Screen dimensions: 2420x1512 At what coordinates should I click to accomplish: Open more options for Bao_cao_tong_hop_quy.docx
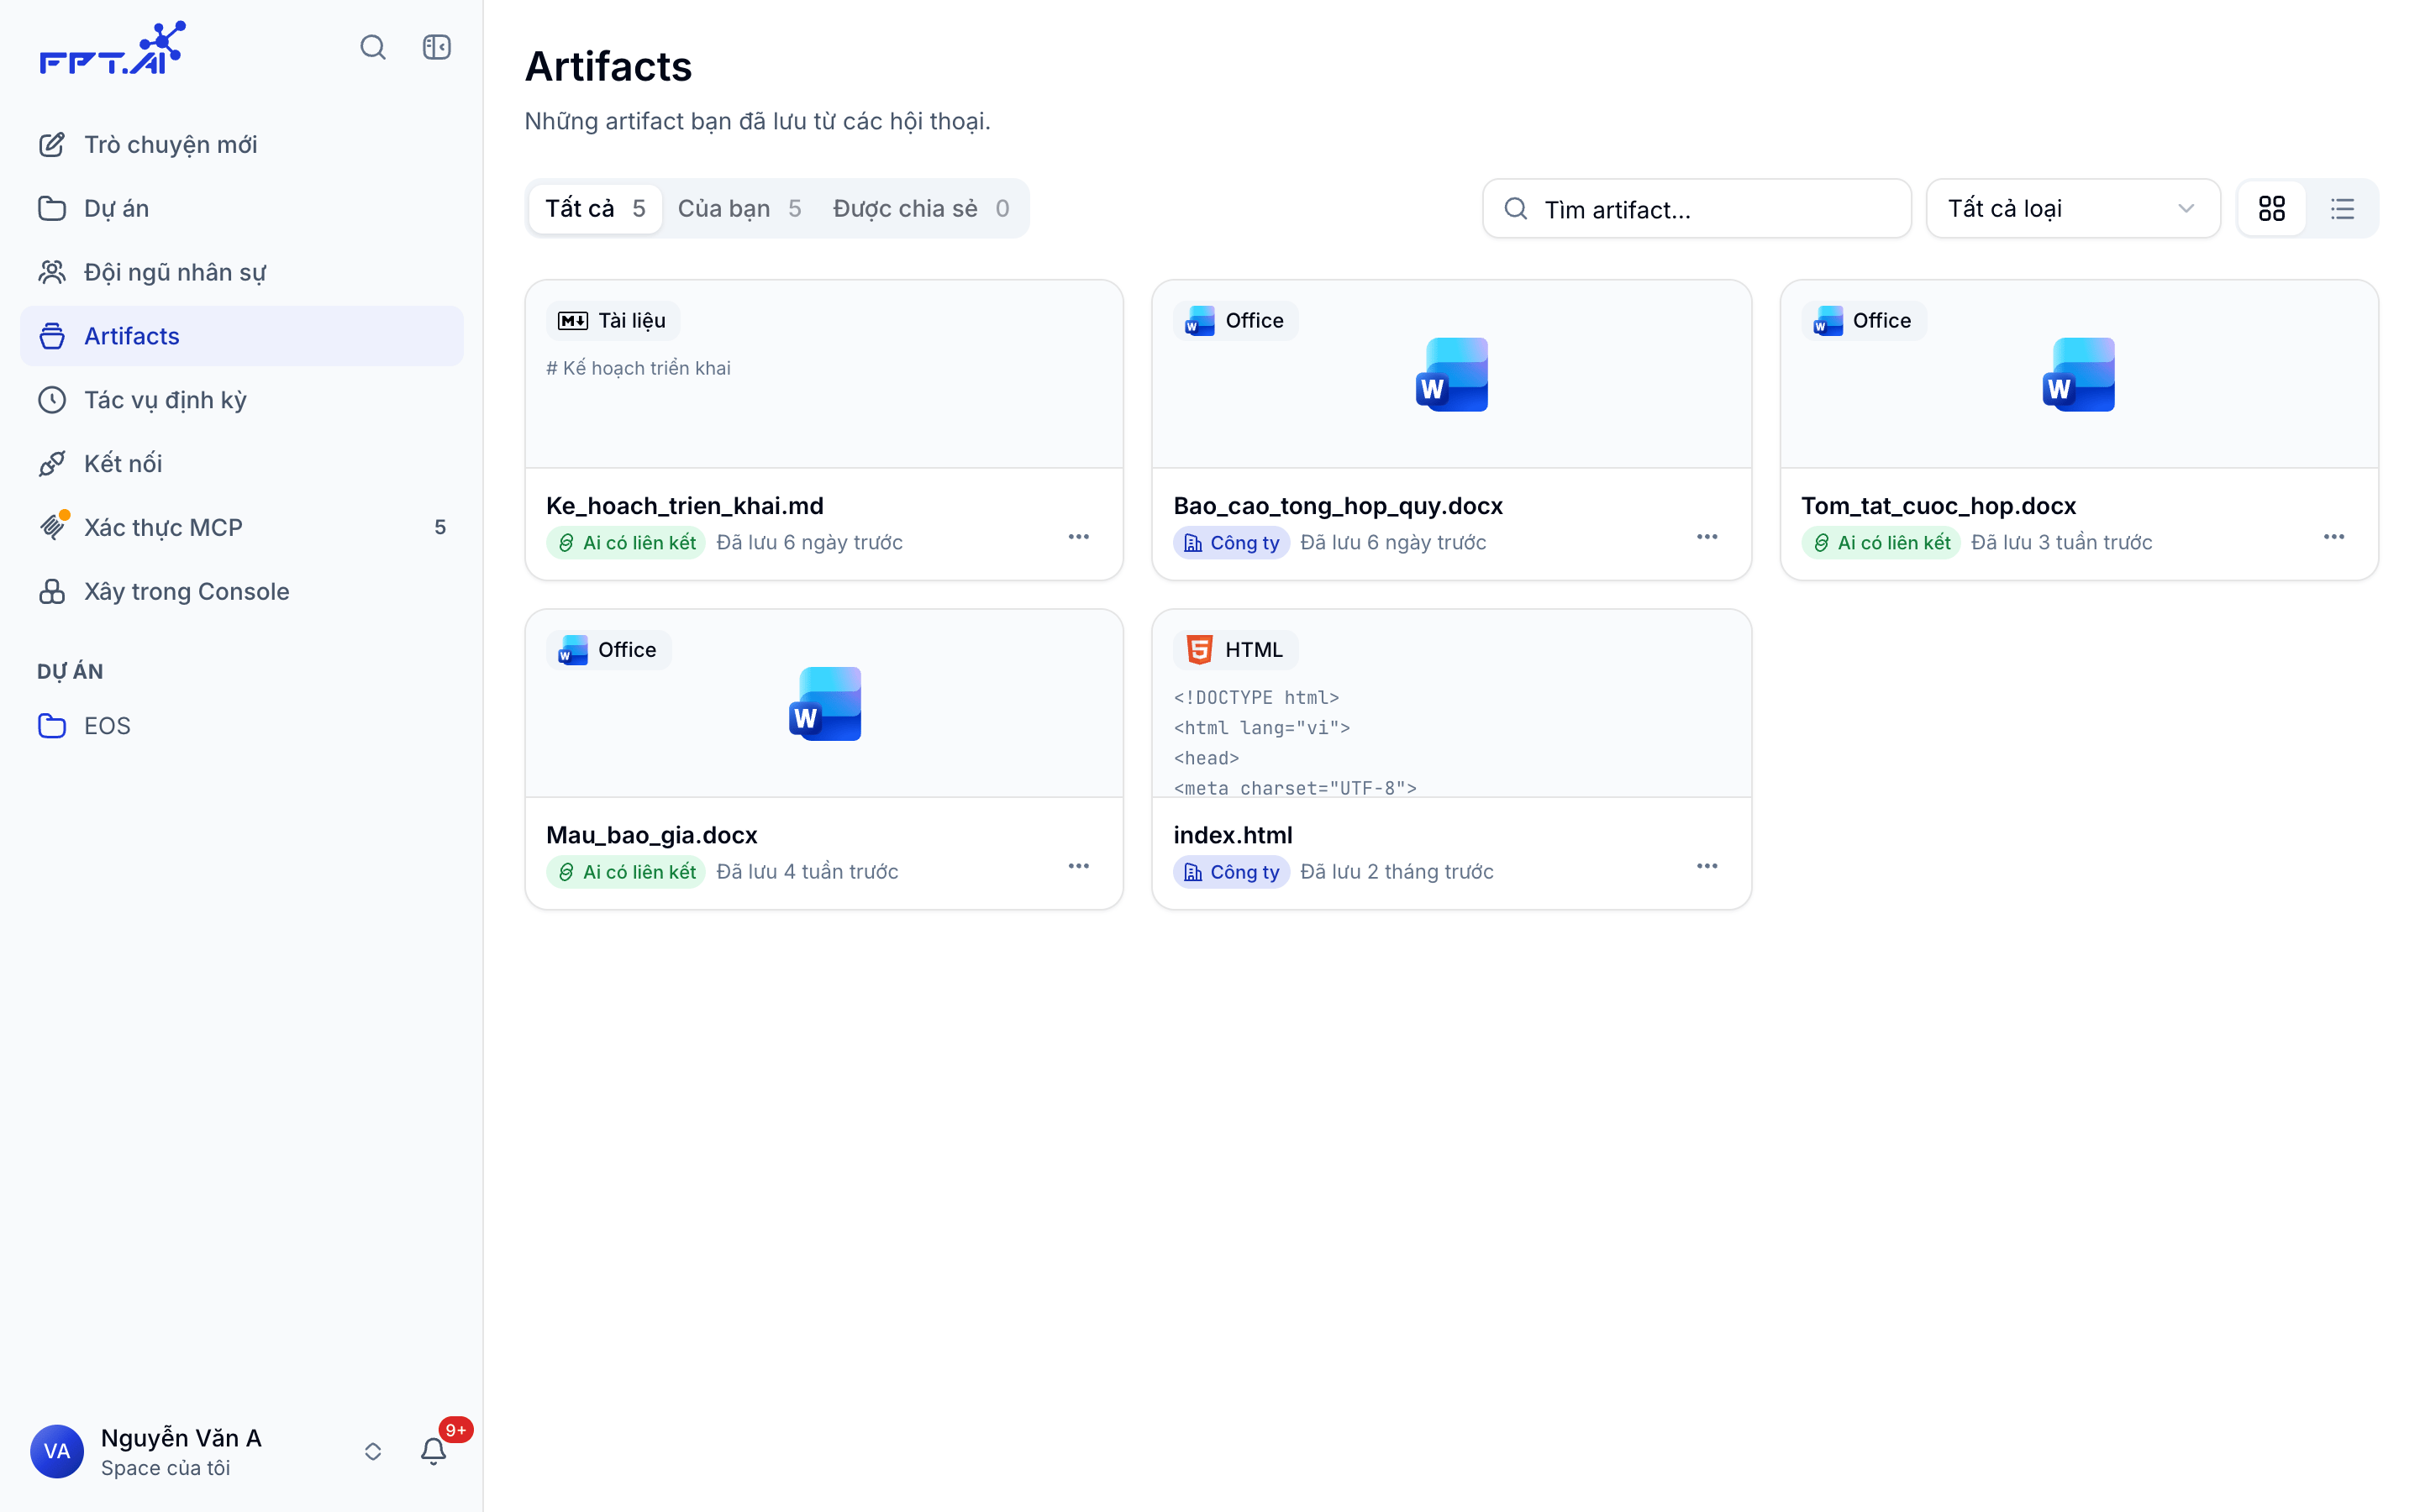coord(1706,537)
